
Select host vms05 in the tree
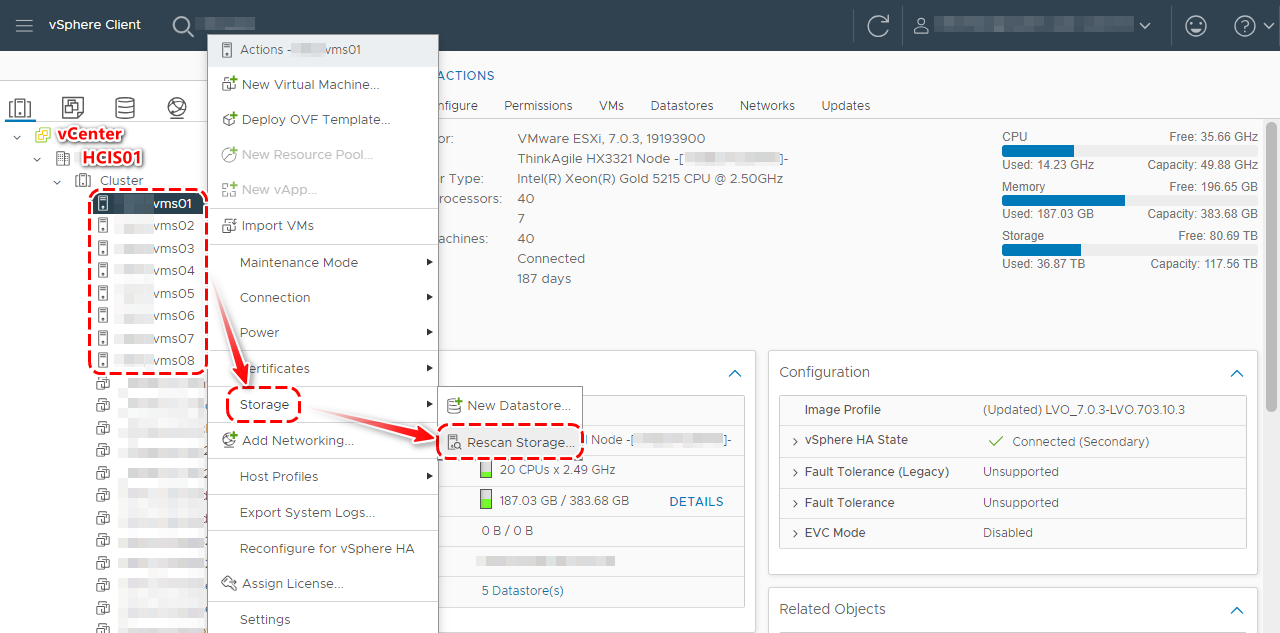coord(173,294)
